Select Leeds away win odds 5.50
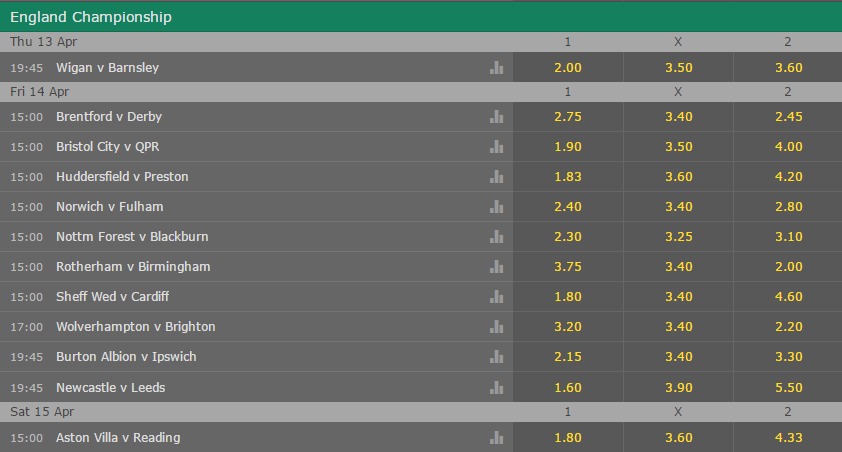 pos(788,388)
